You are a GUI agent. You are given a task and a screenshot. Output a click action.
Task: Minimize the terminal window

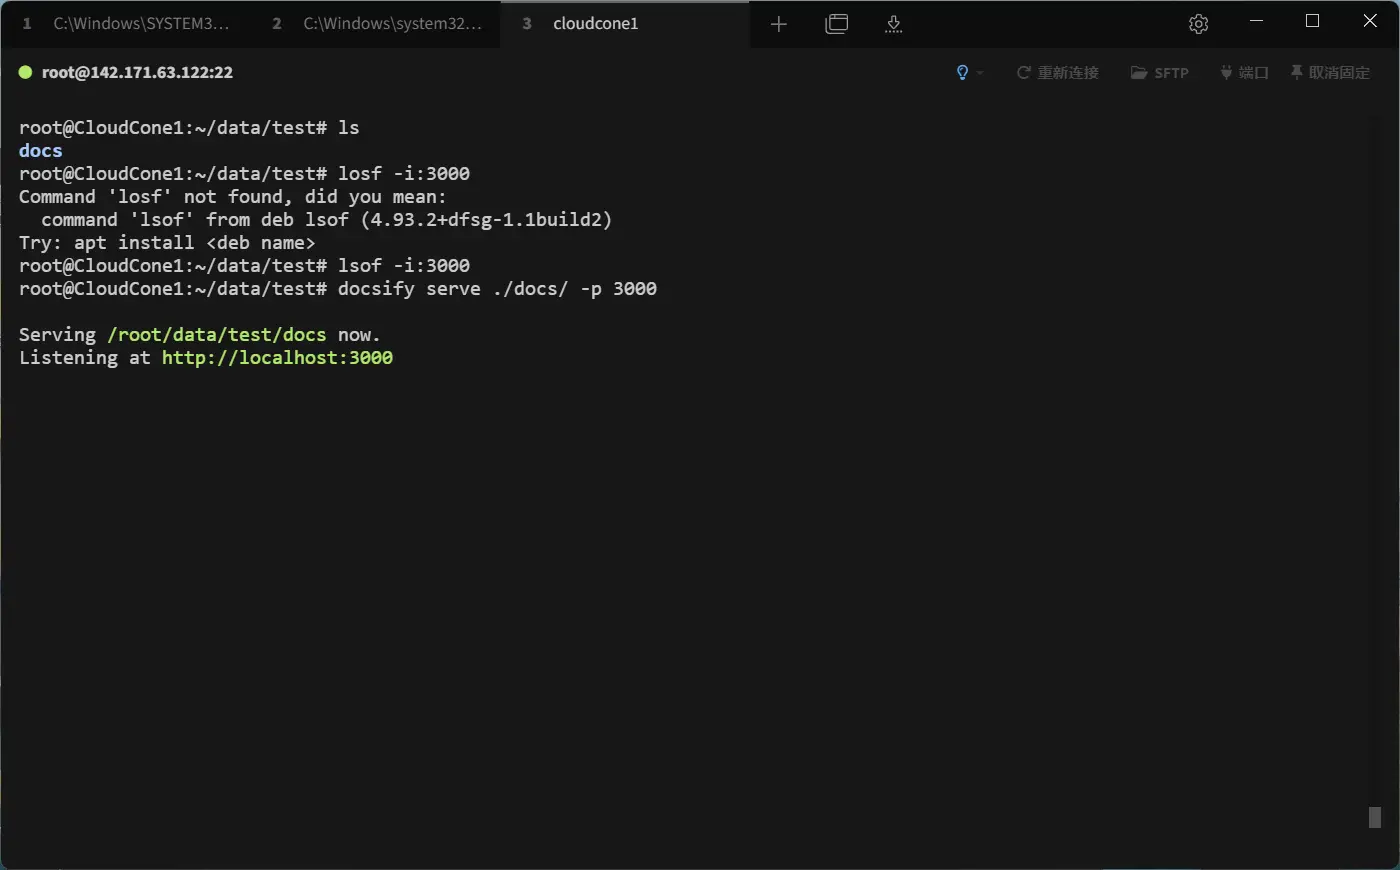(x=1257, y=21)
